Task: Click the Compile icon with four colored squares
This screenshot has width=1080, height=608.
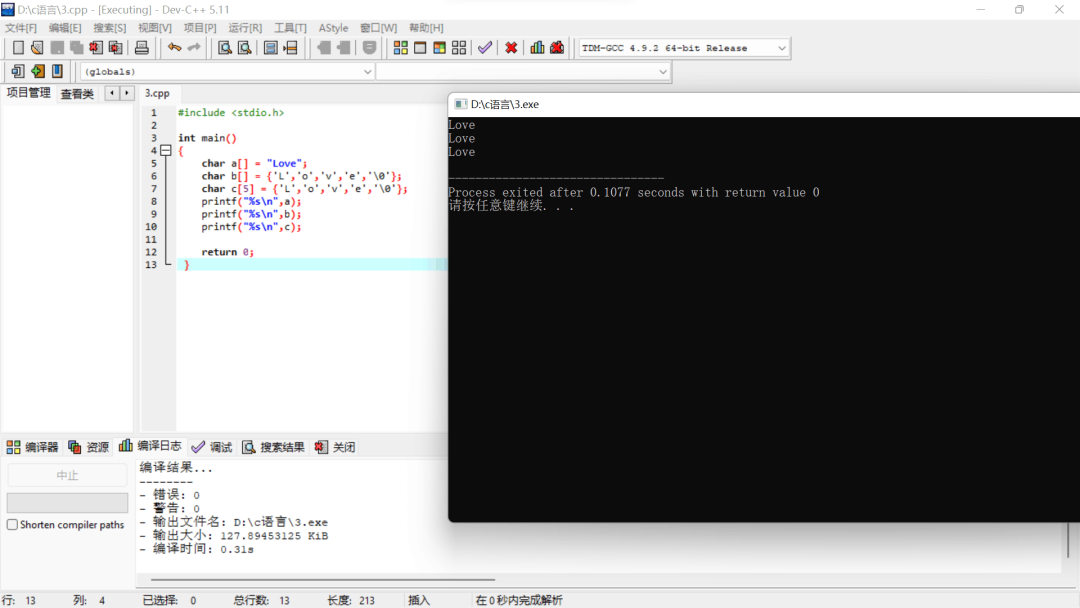Action: coord(401,48)
